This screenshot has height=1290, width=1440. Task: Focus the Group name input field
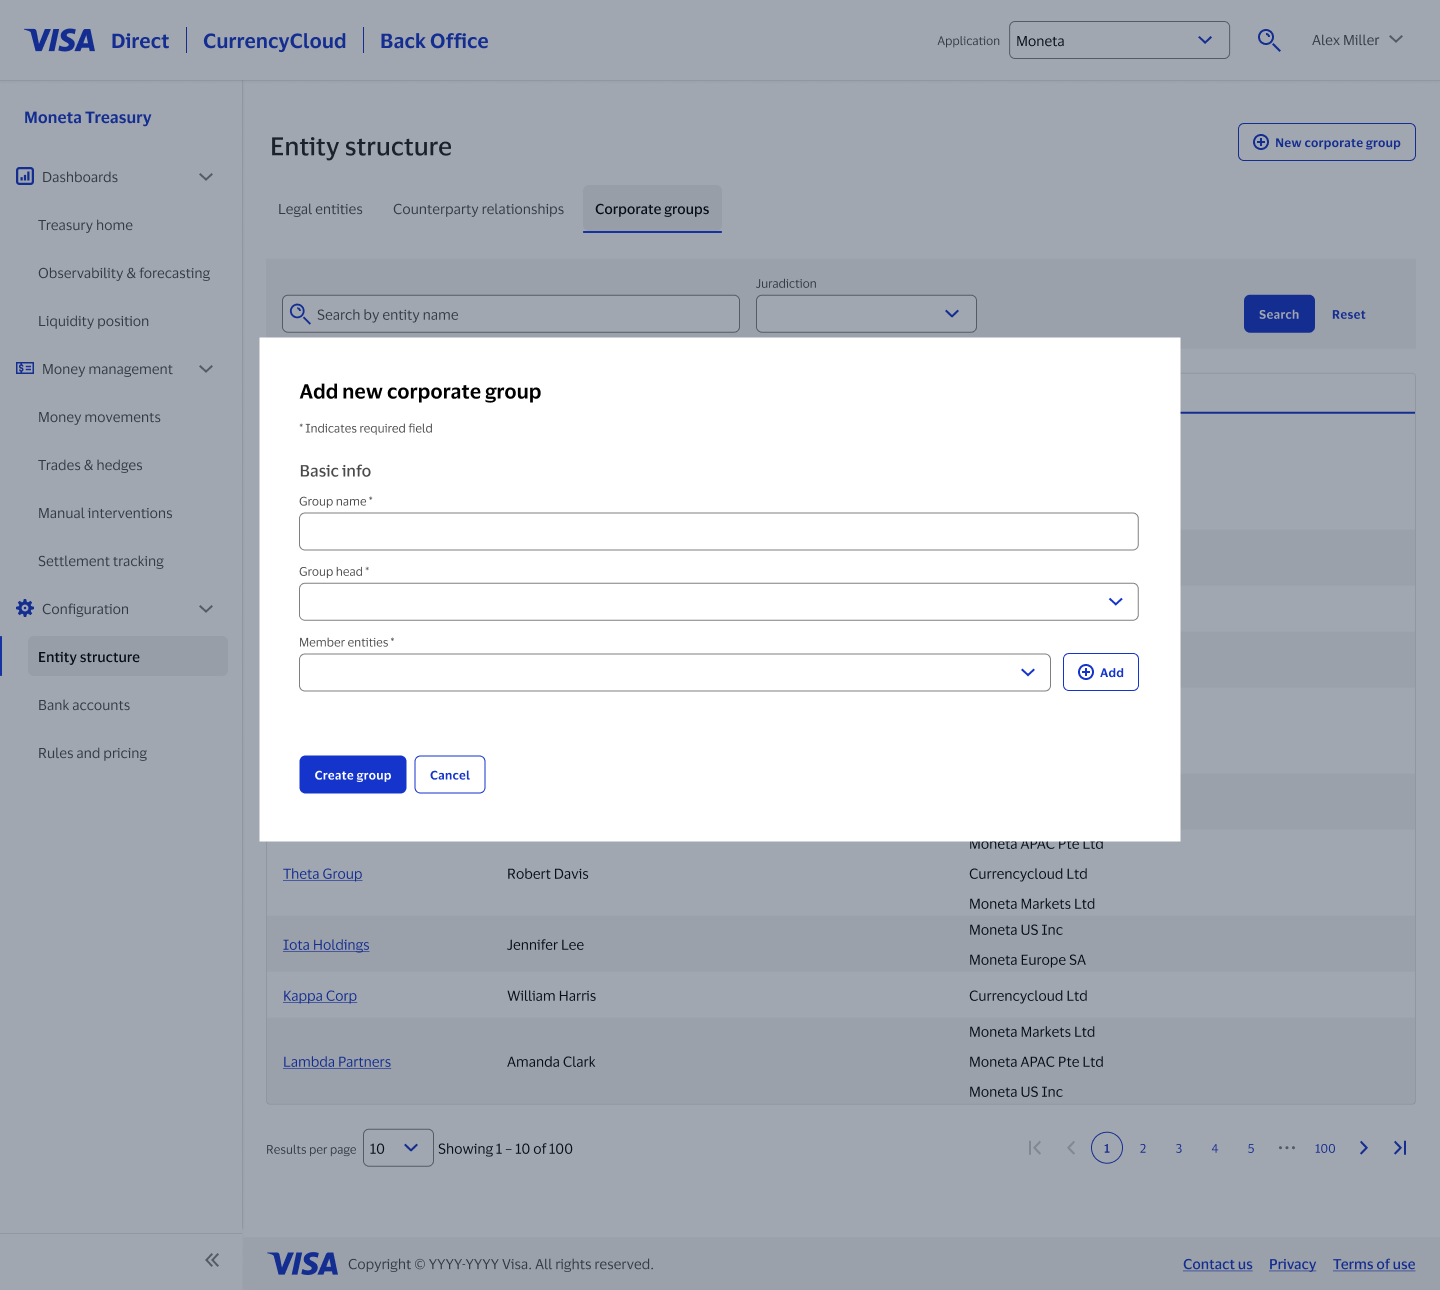point(718,531)
